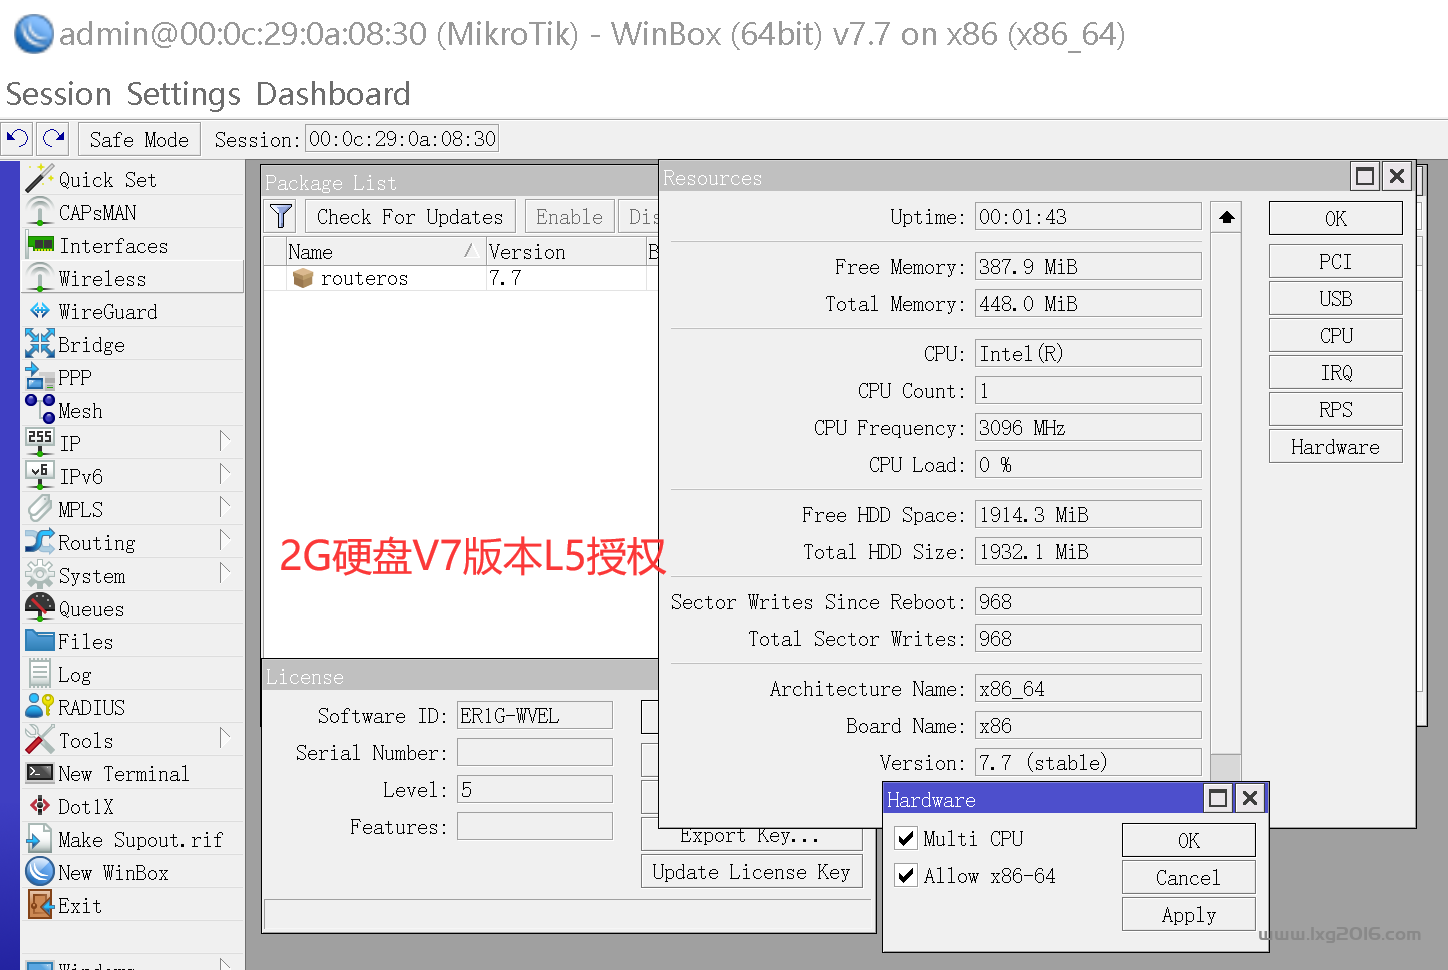Open RPS settings from Resources

pos(1336,409)
